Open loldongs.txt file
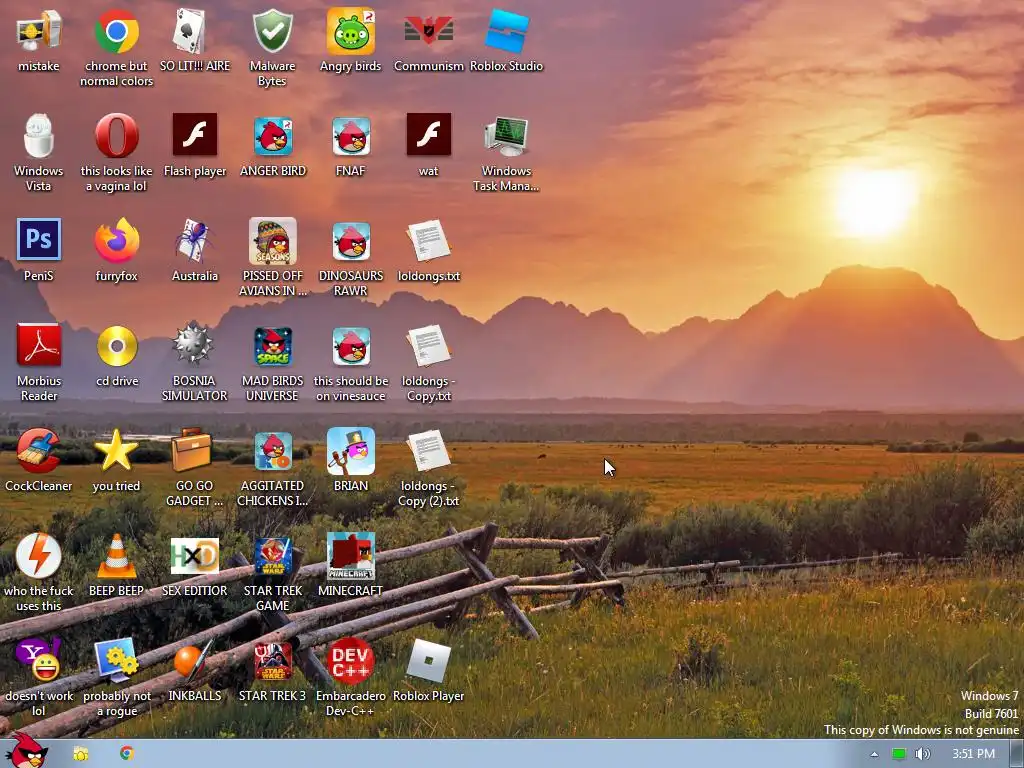 [x=428, y=241]
